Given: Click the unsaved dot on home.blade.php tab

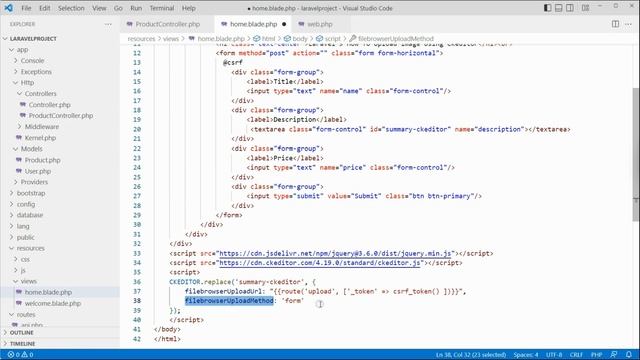Looking at the screenshot, I should (x=284, y=24).
